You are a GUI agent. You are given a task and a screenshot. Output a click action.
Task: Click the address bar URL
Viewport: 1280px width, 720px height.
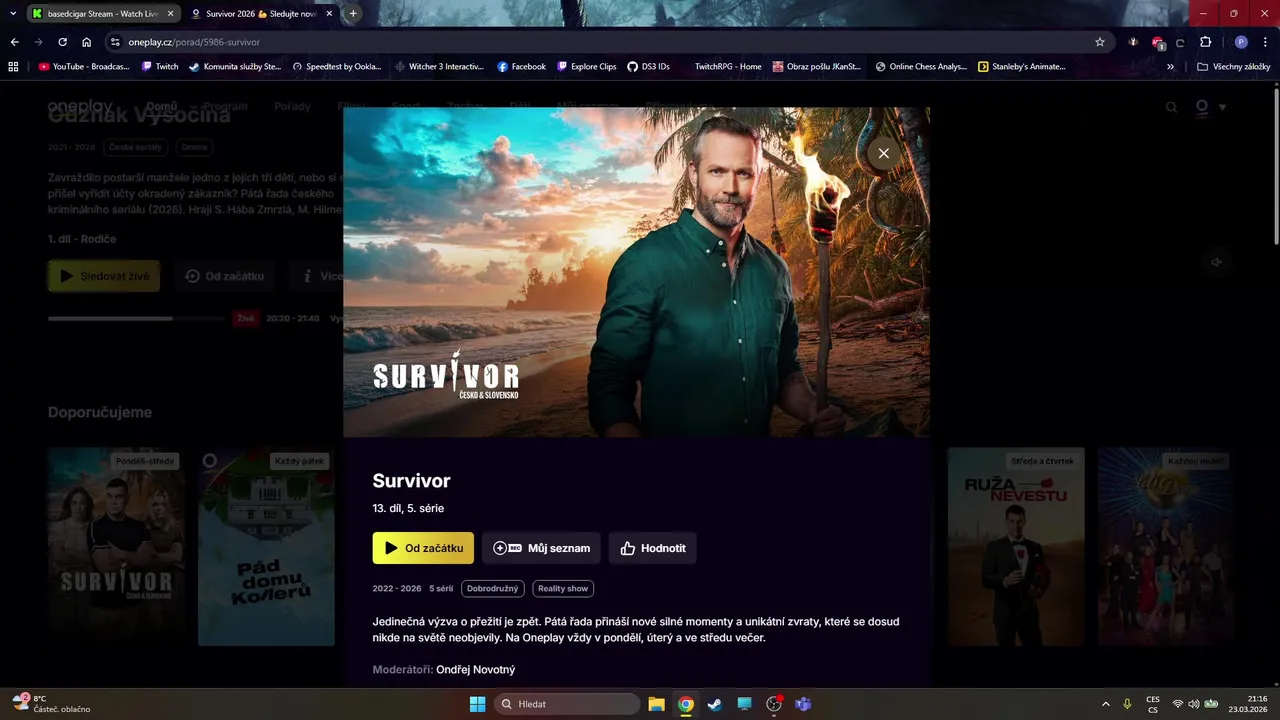tap(194, 42)
